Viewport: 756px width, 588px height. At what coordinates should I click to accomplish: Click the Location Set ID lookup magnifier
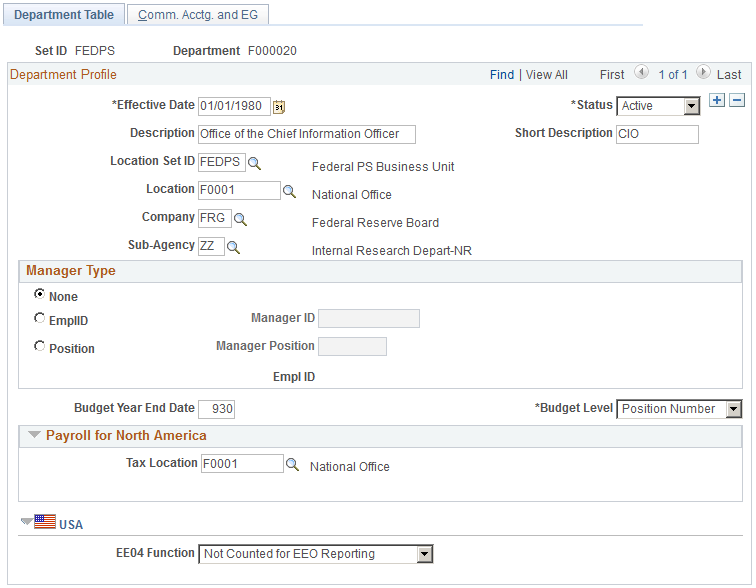(x=254, y=163)
